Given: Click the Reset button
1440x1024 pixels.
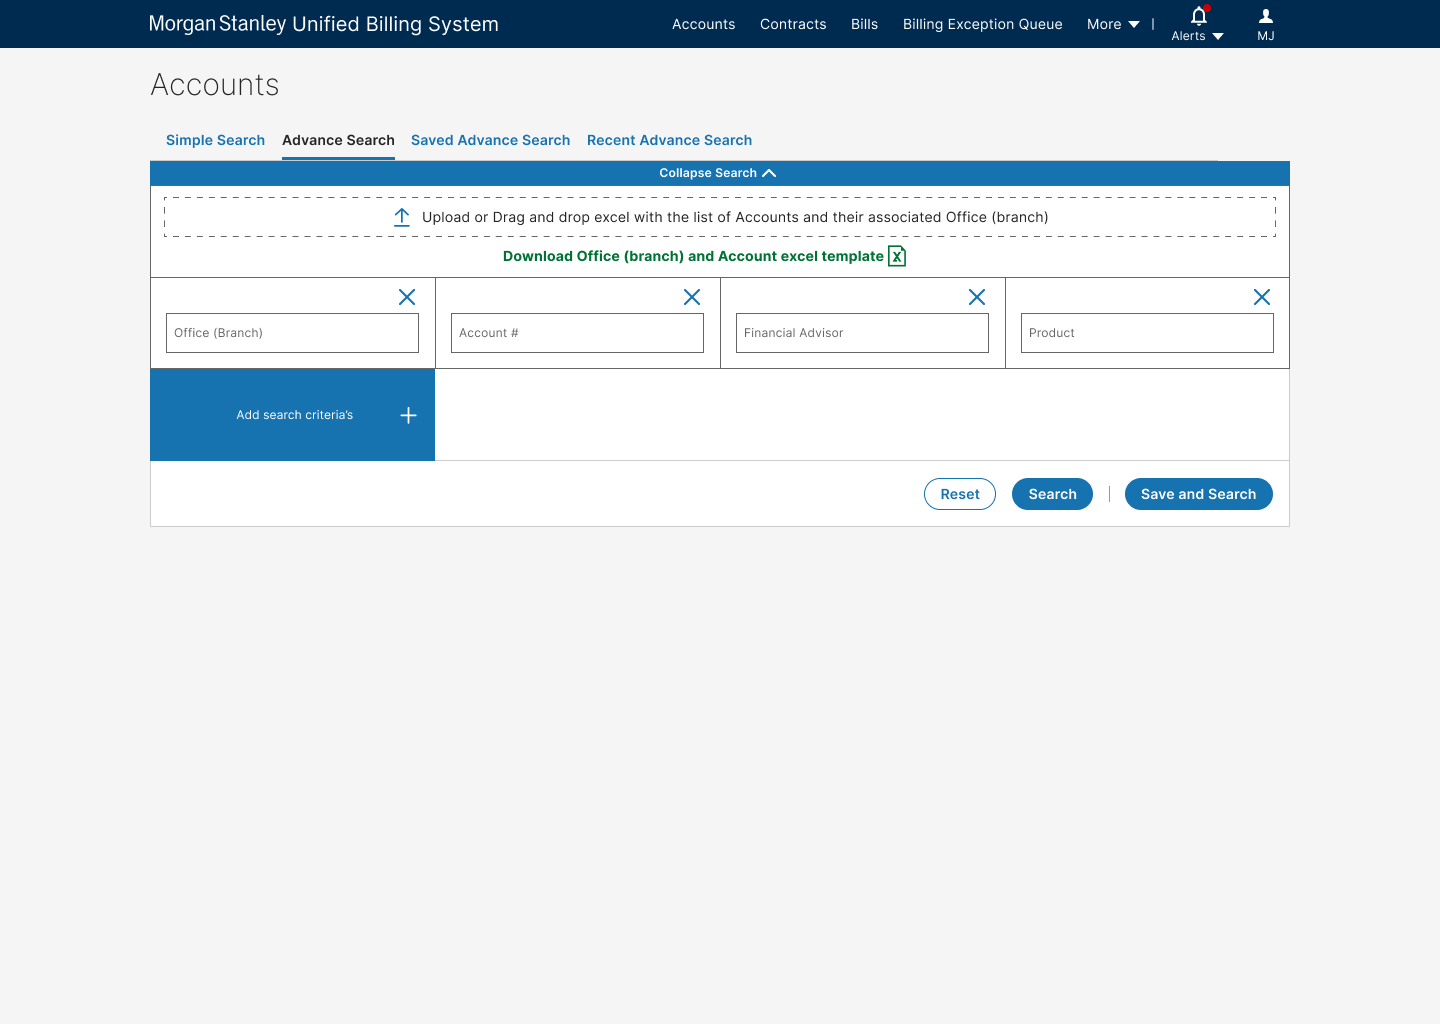Looking at the screenshot, I should pyautogui.click(x=960, y=494).
